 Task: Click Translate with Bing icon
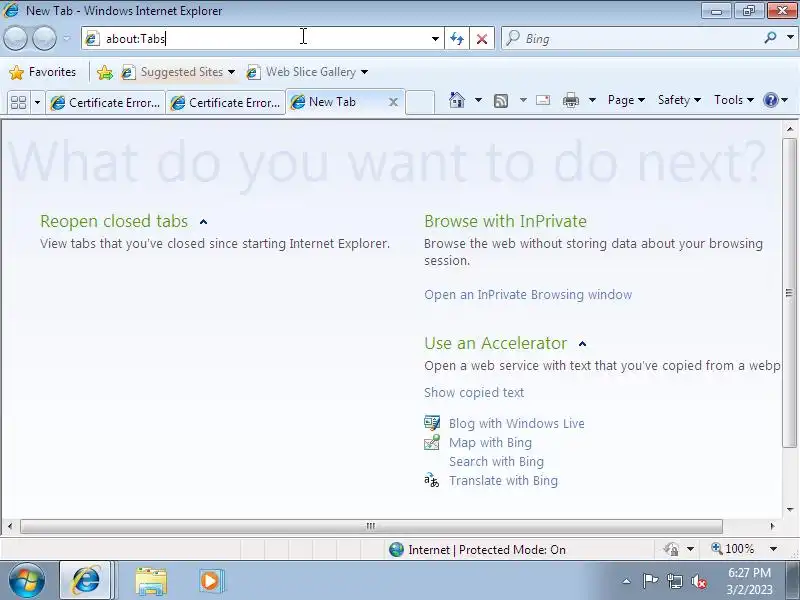(432, 480)
